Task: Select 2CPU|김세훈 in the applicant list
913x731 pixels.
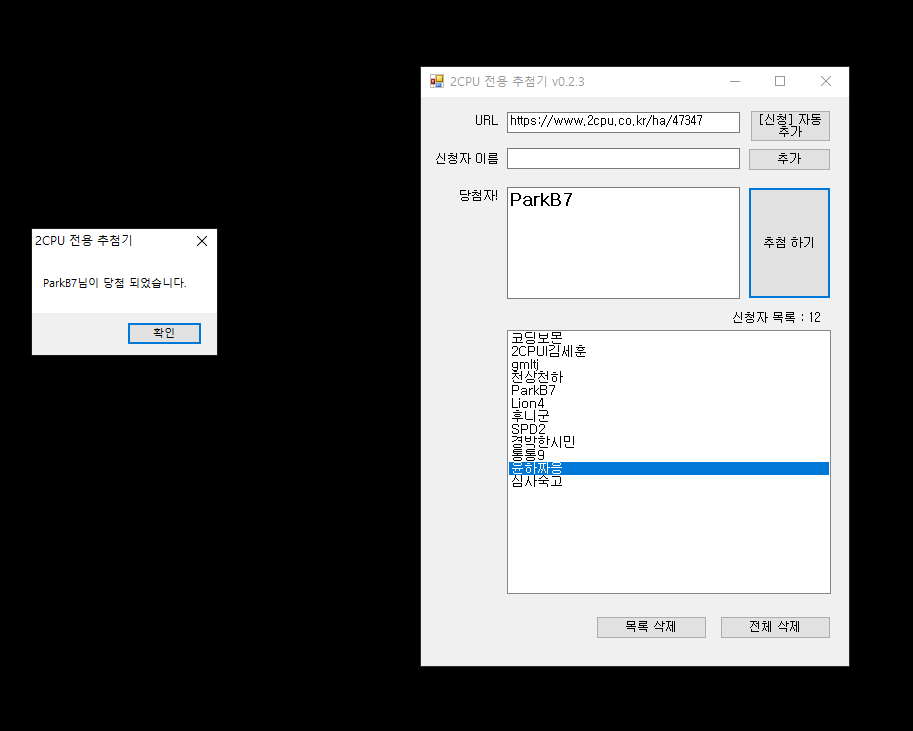Action: click(x=668, y=351)
